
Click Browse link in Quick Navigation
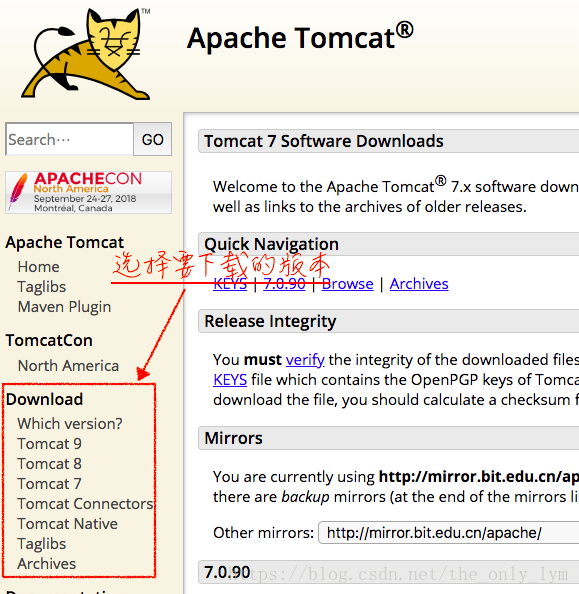(347, 284)
